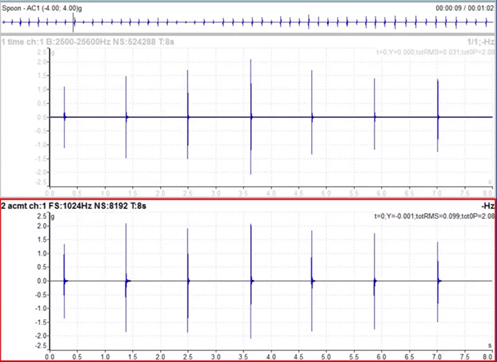Click the 8.0 x-axis tick of top graph
Viewport: 497px width, 362px height.
[x=488, y=193]
